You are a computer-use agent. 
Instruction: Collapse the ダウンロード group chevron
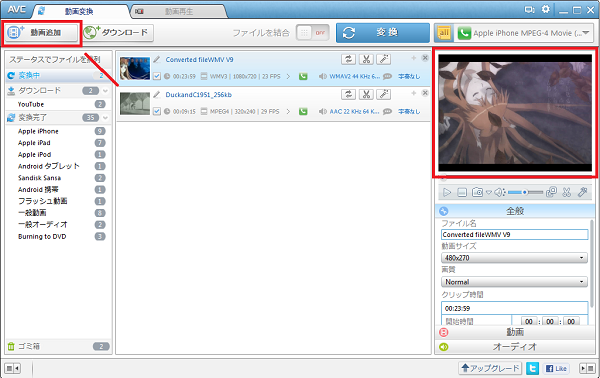click(106, 91)
